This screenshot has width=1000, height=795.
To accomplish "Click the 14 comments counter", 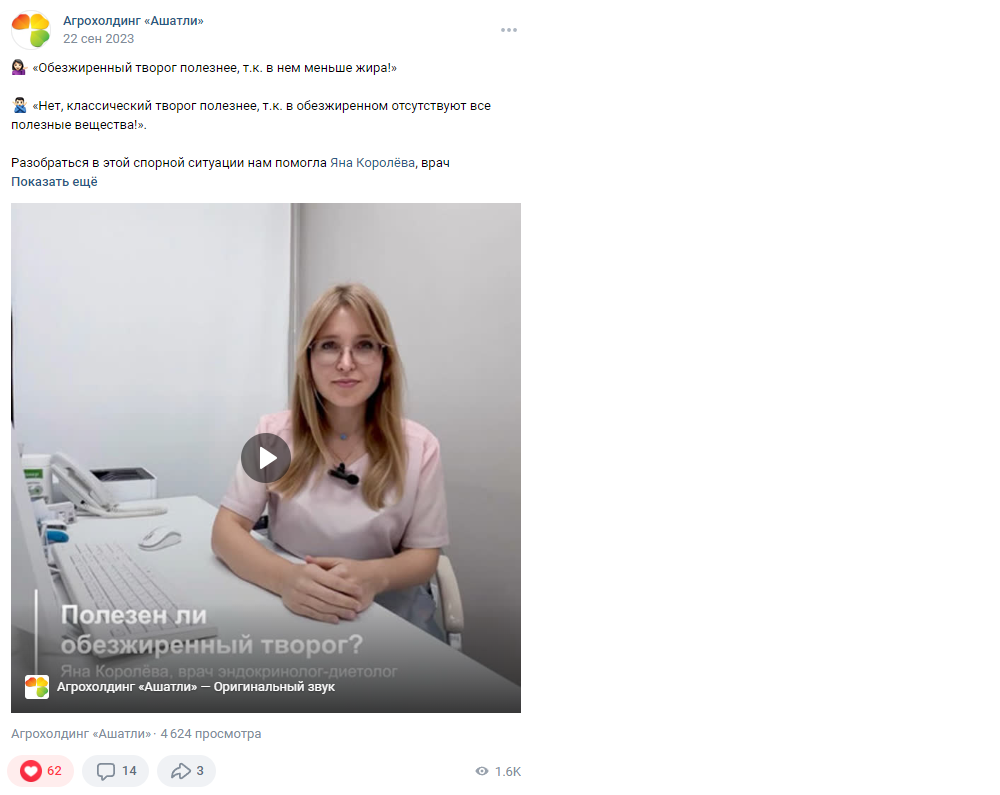I will coord(129,771).
